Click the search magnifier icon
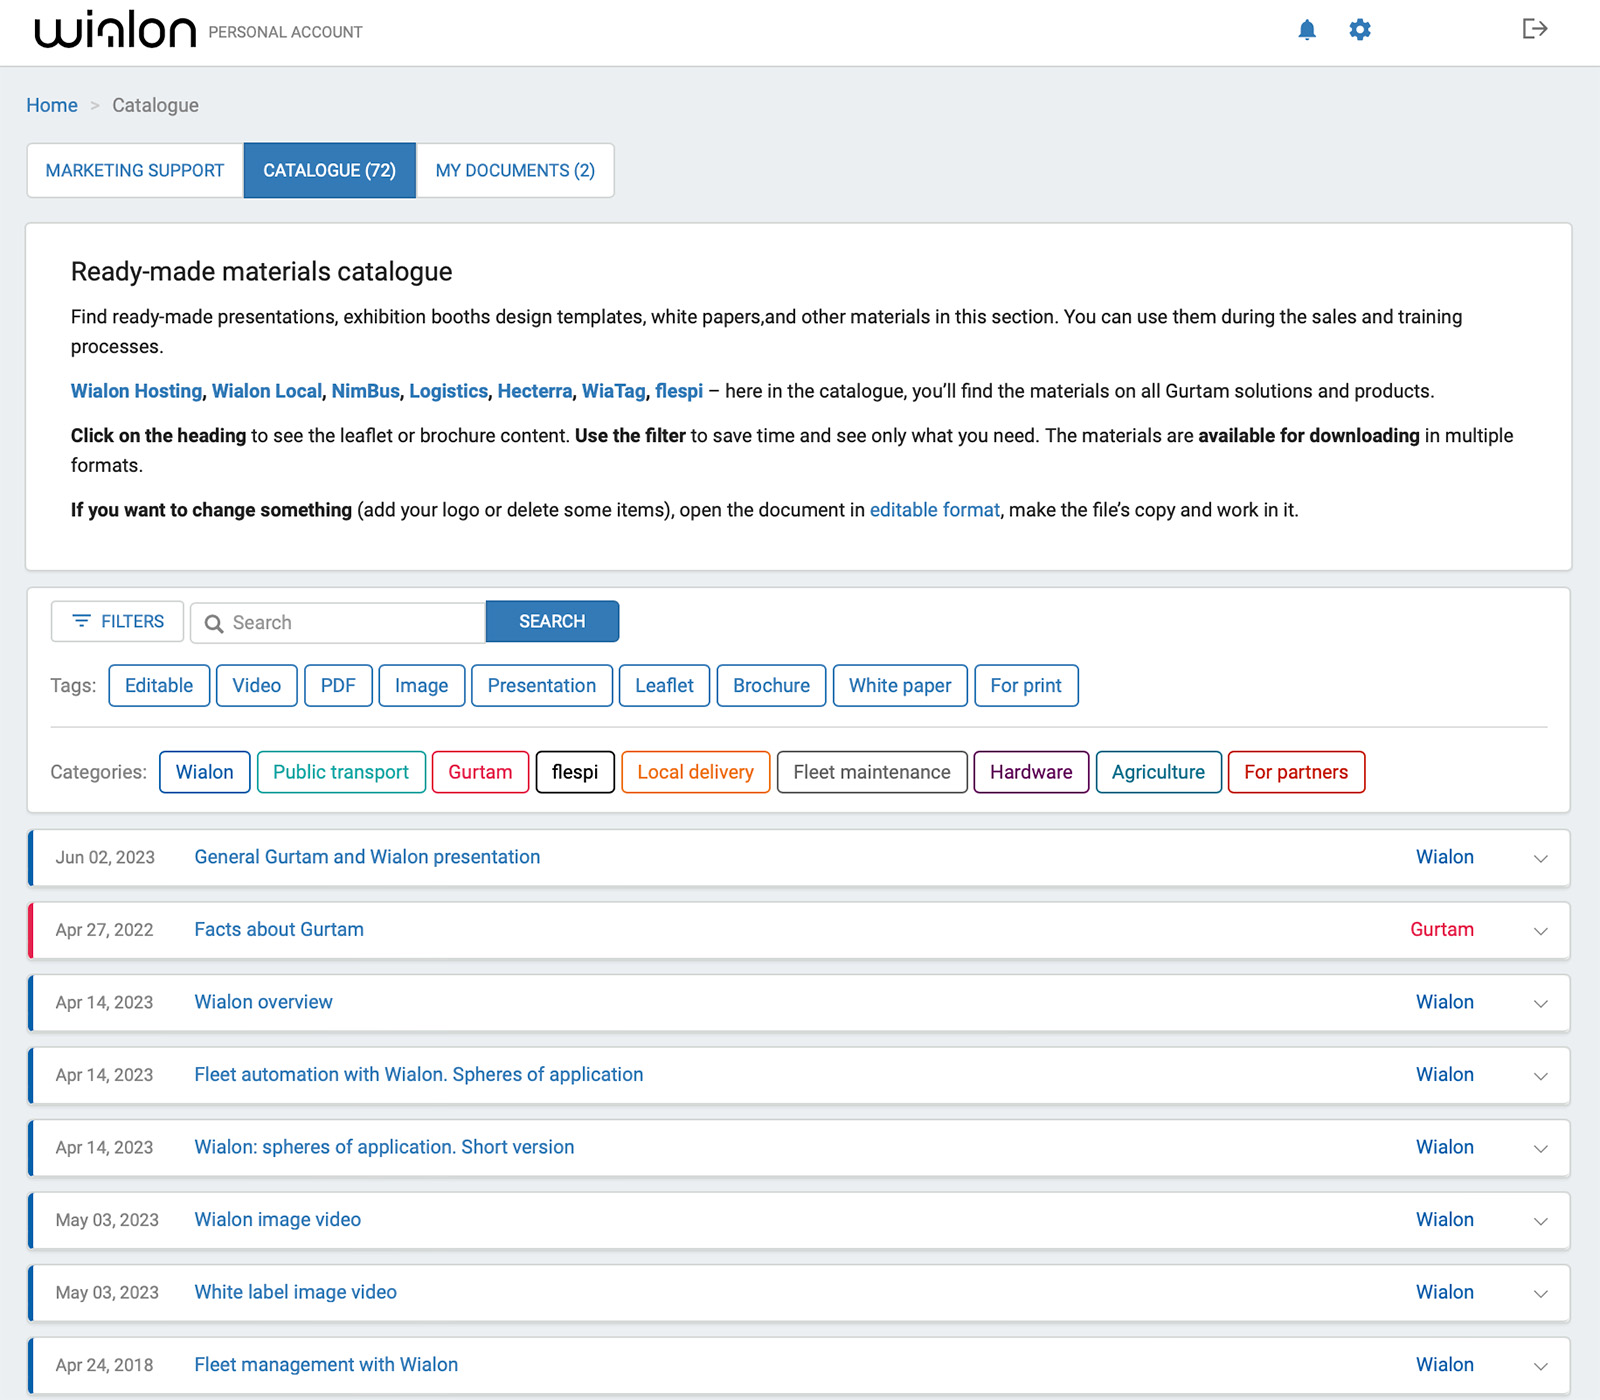Screen dimensions: 1600x1400 pos(214,622)
